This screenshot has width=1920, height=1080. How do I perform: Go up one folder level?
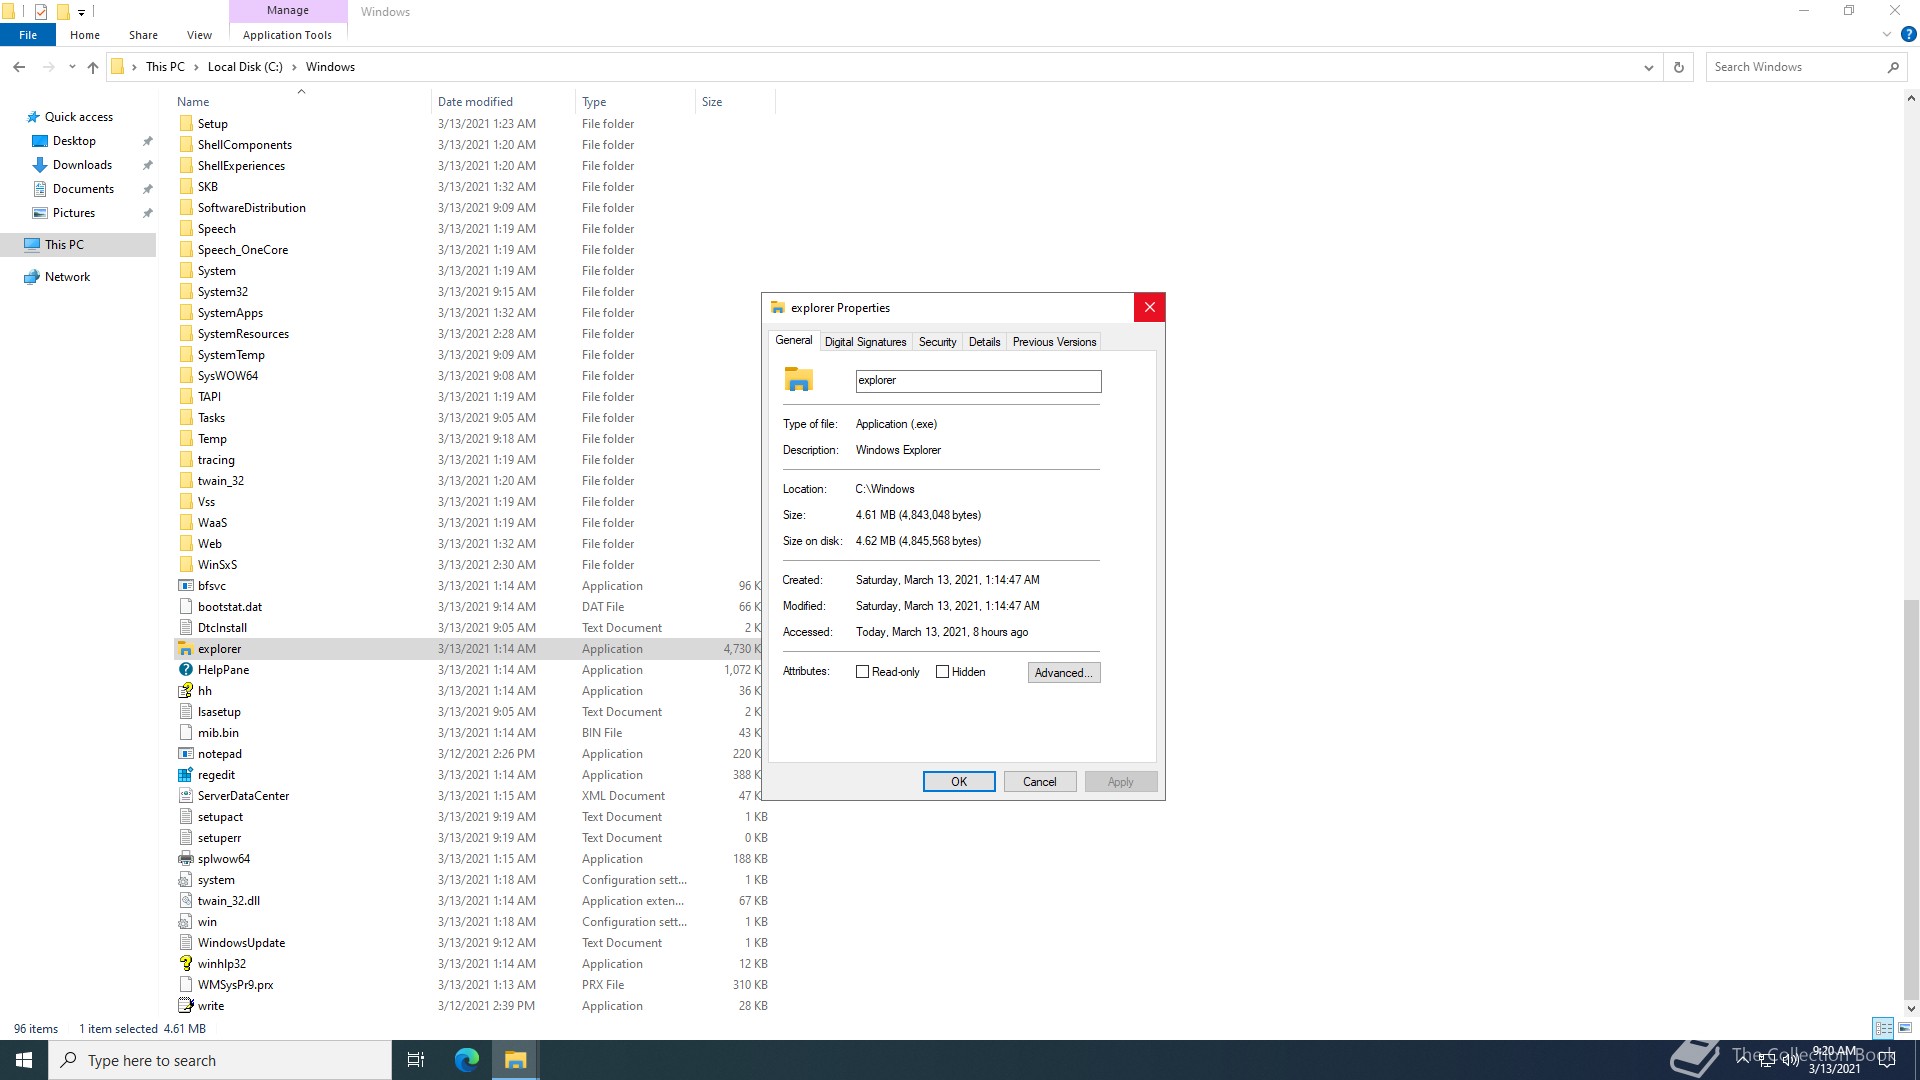coord(93,67)
